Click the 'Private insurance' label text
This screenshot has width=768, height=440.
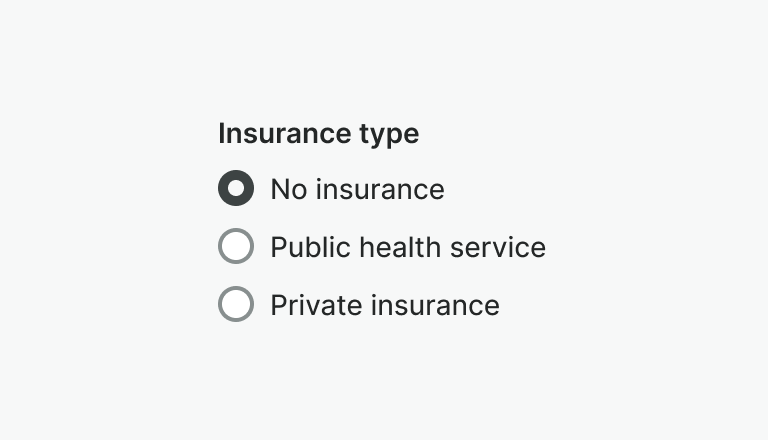(x=385, y=305)
